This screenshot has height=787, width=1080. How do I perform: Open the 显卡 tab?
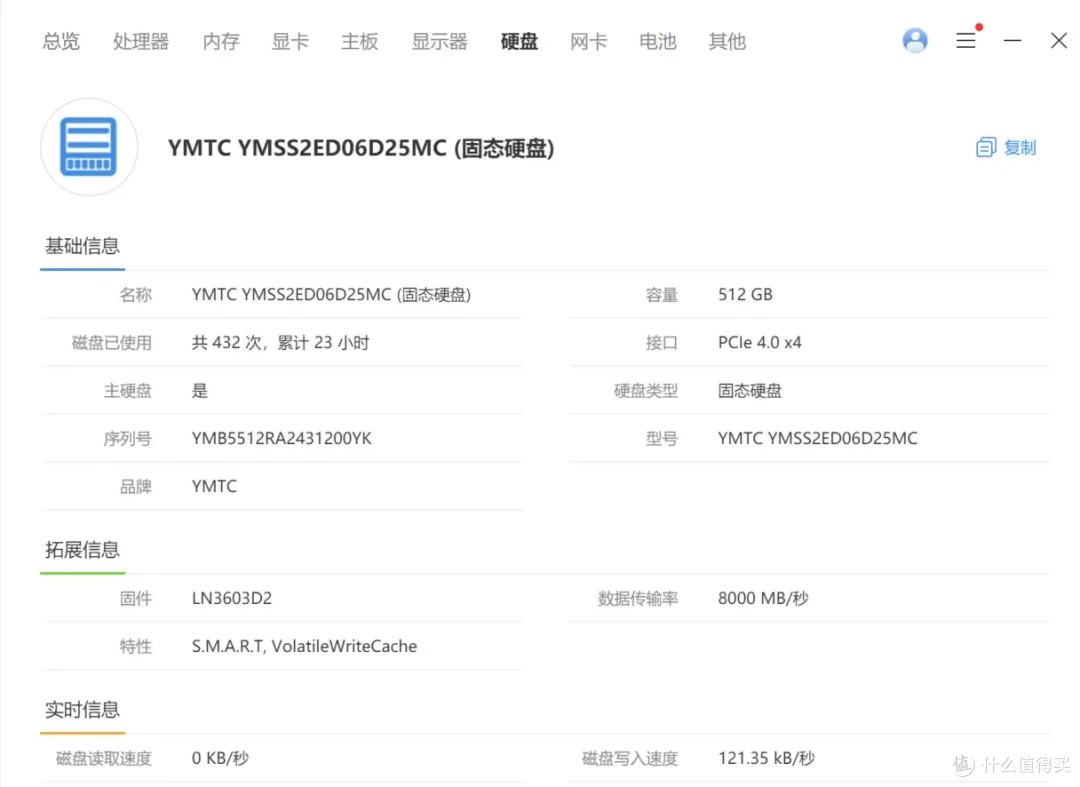click(x=290, y=41)
